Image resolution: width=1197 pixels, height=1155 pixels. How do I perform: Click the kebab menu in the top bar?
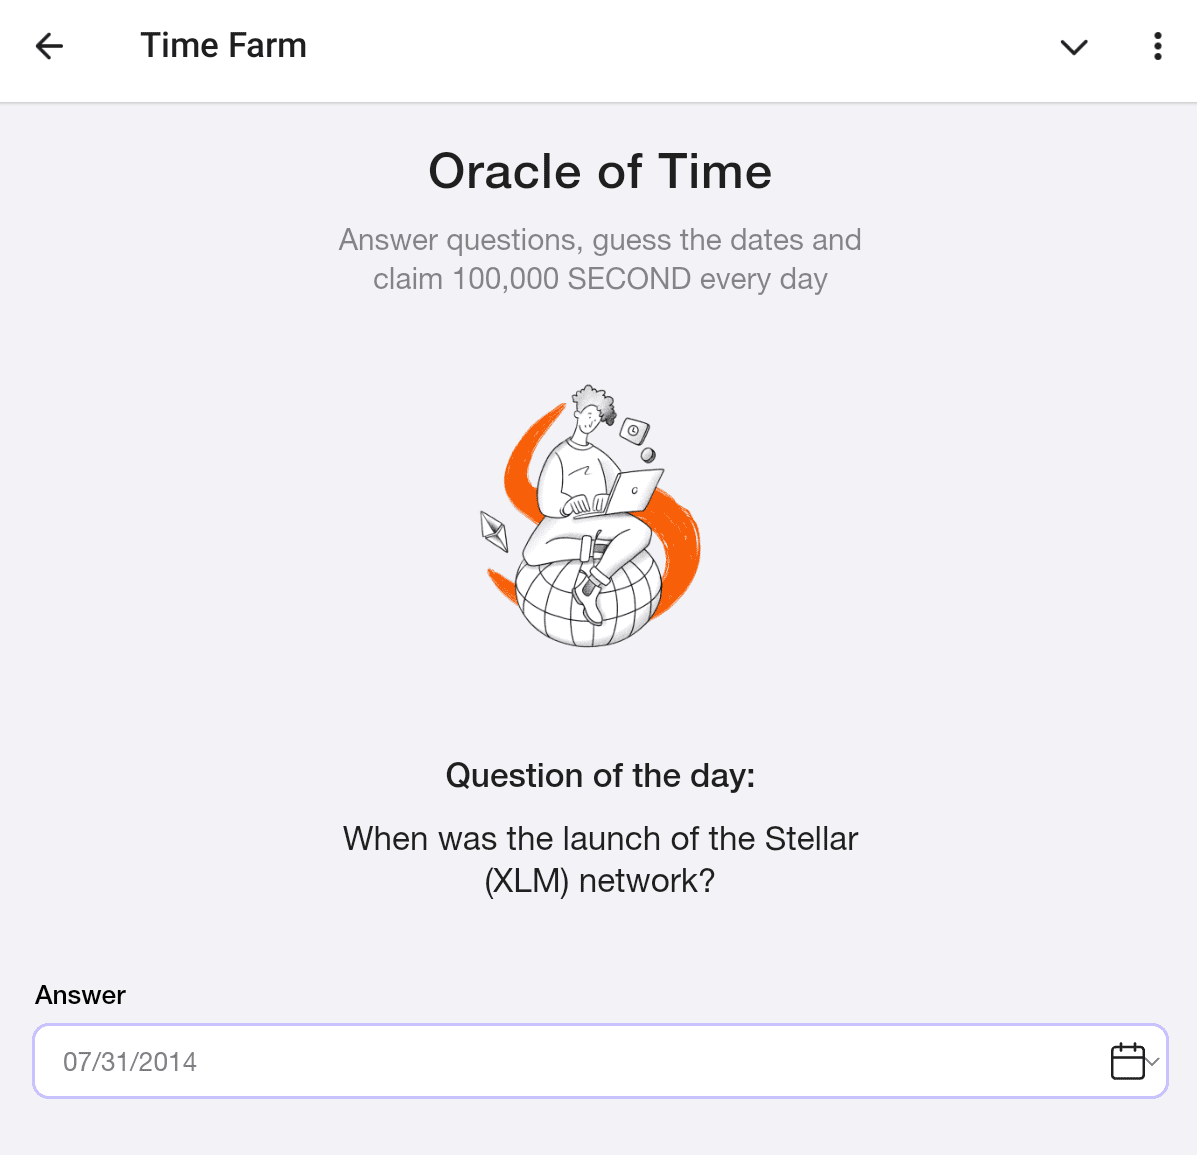(x=1157, y=47)
